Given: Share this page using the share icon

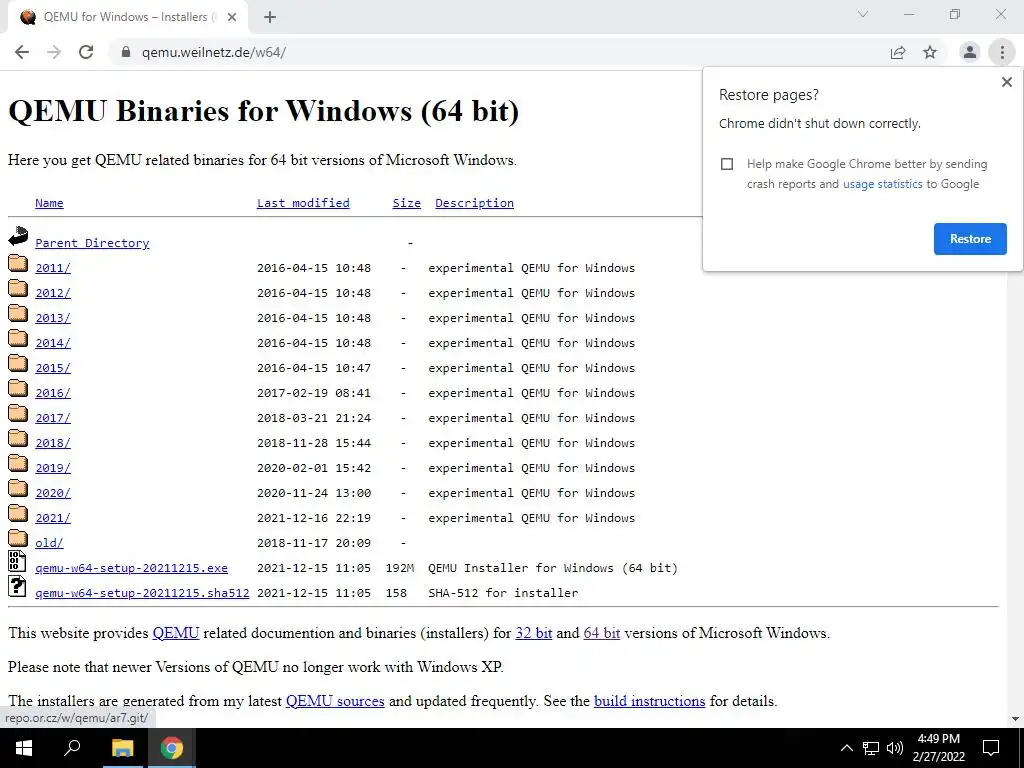Looking at the screenshot, I should click(898, 52).
